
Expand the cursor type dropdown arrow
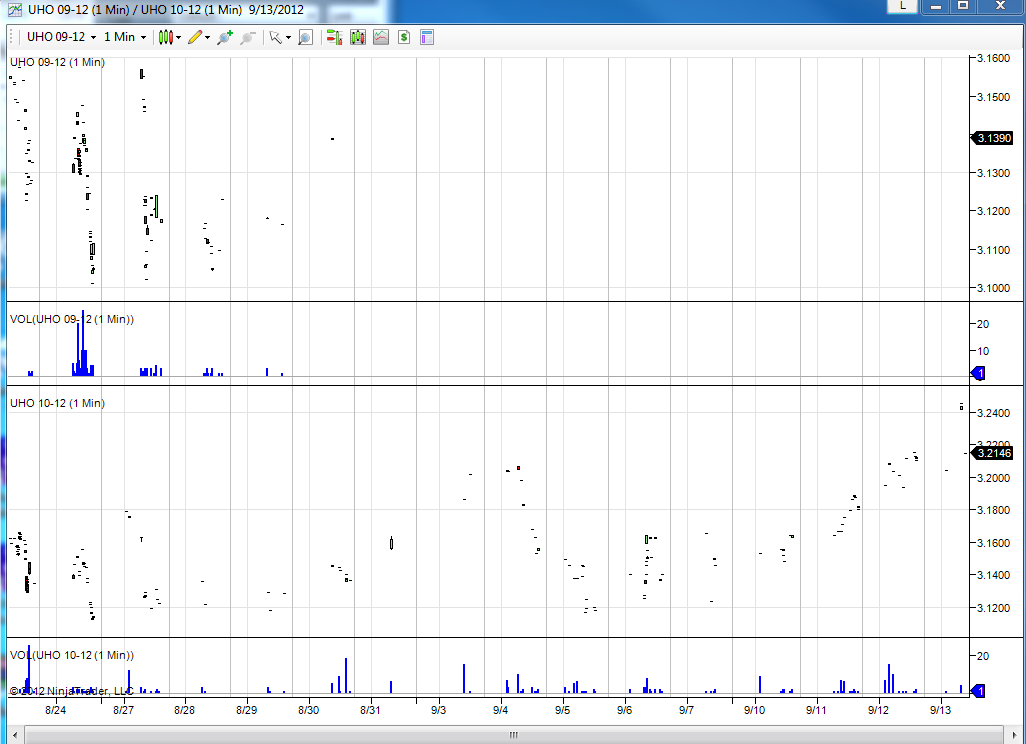[289, 37]
